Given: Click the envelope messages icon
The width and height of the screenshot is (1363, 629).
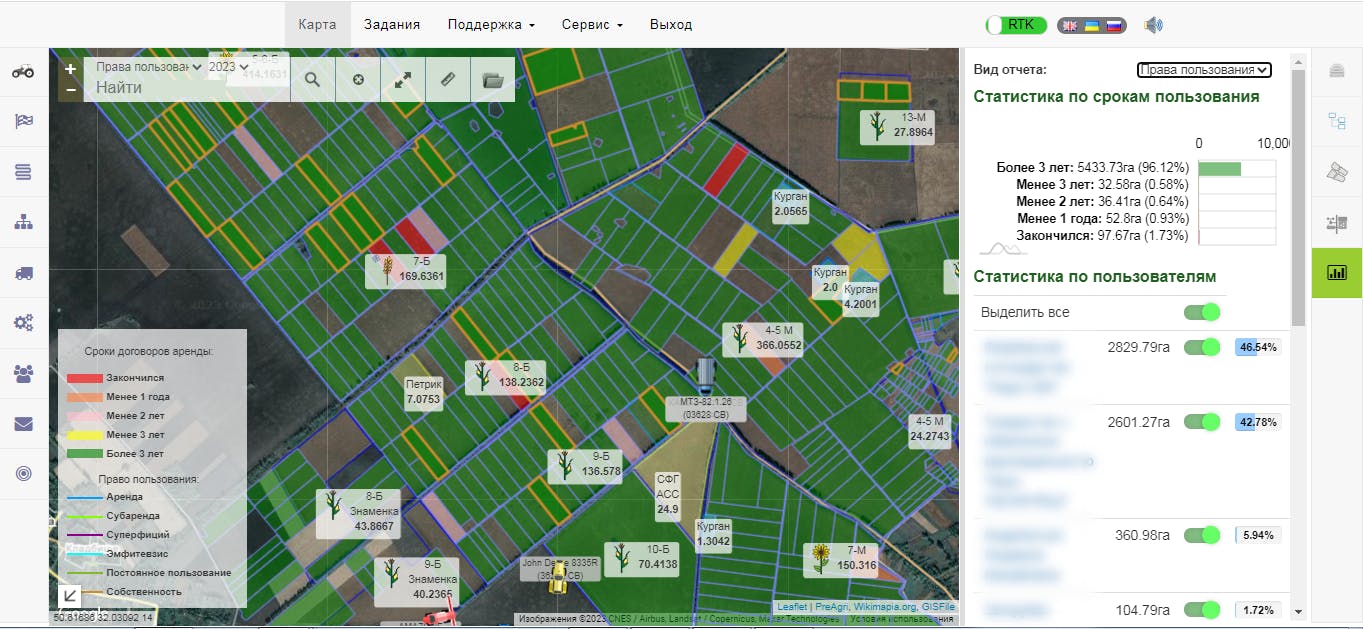Looking at the screenshot, I should 23,424.
